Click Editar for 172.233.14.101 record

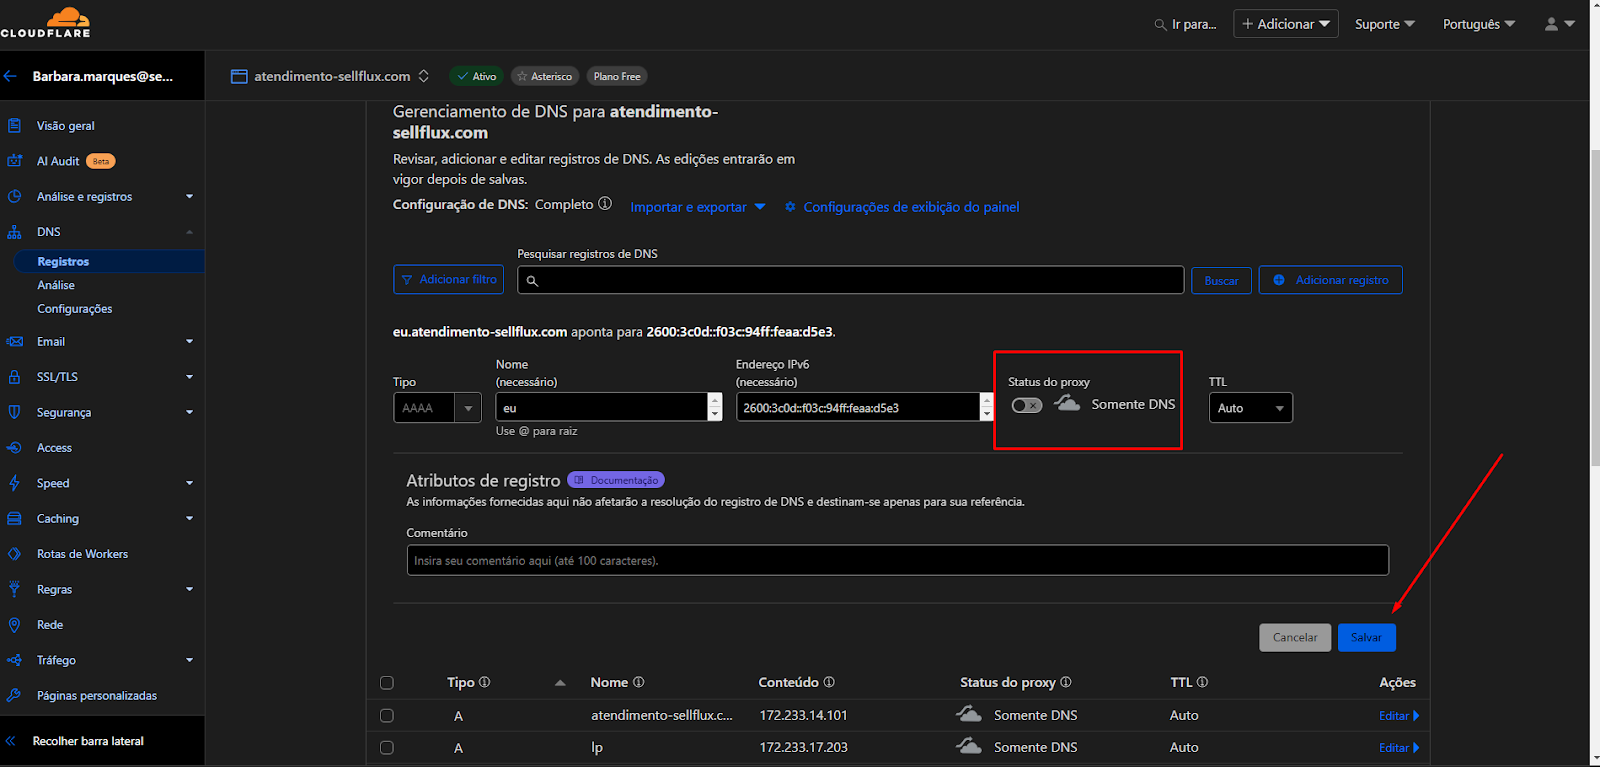1398,716
